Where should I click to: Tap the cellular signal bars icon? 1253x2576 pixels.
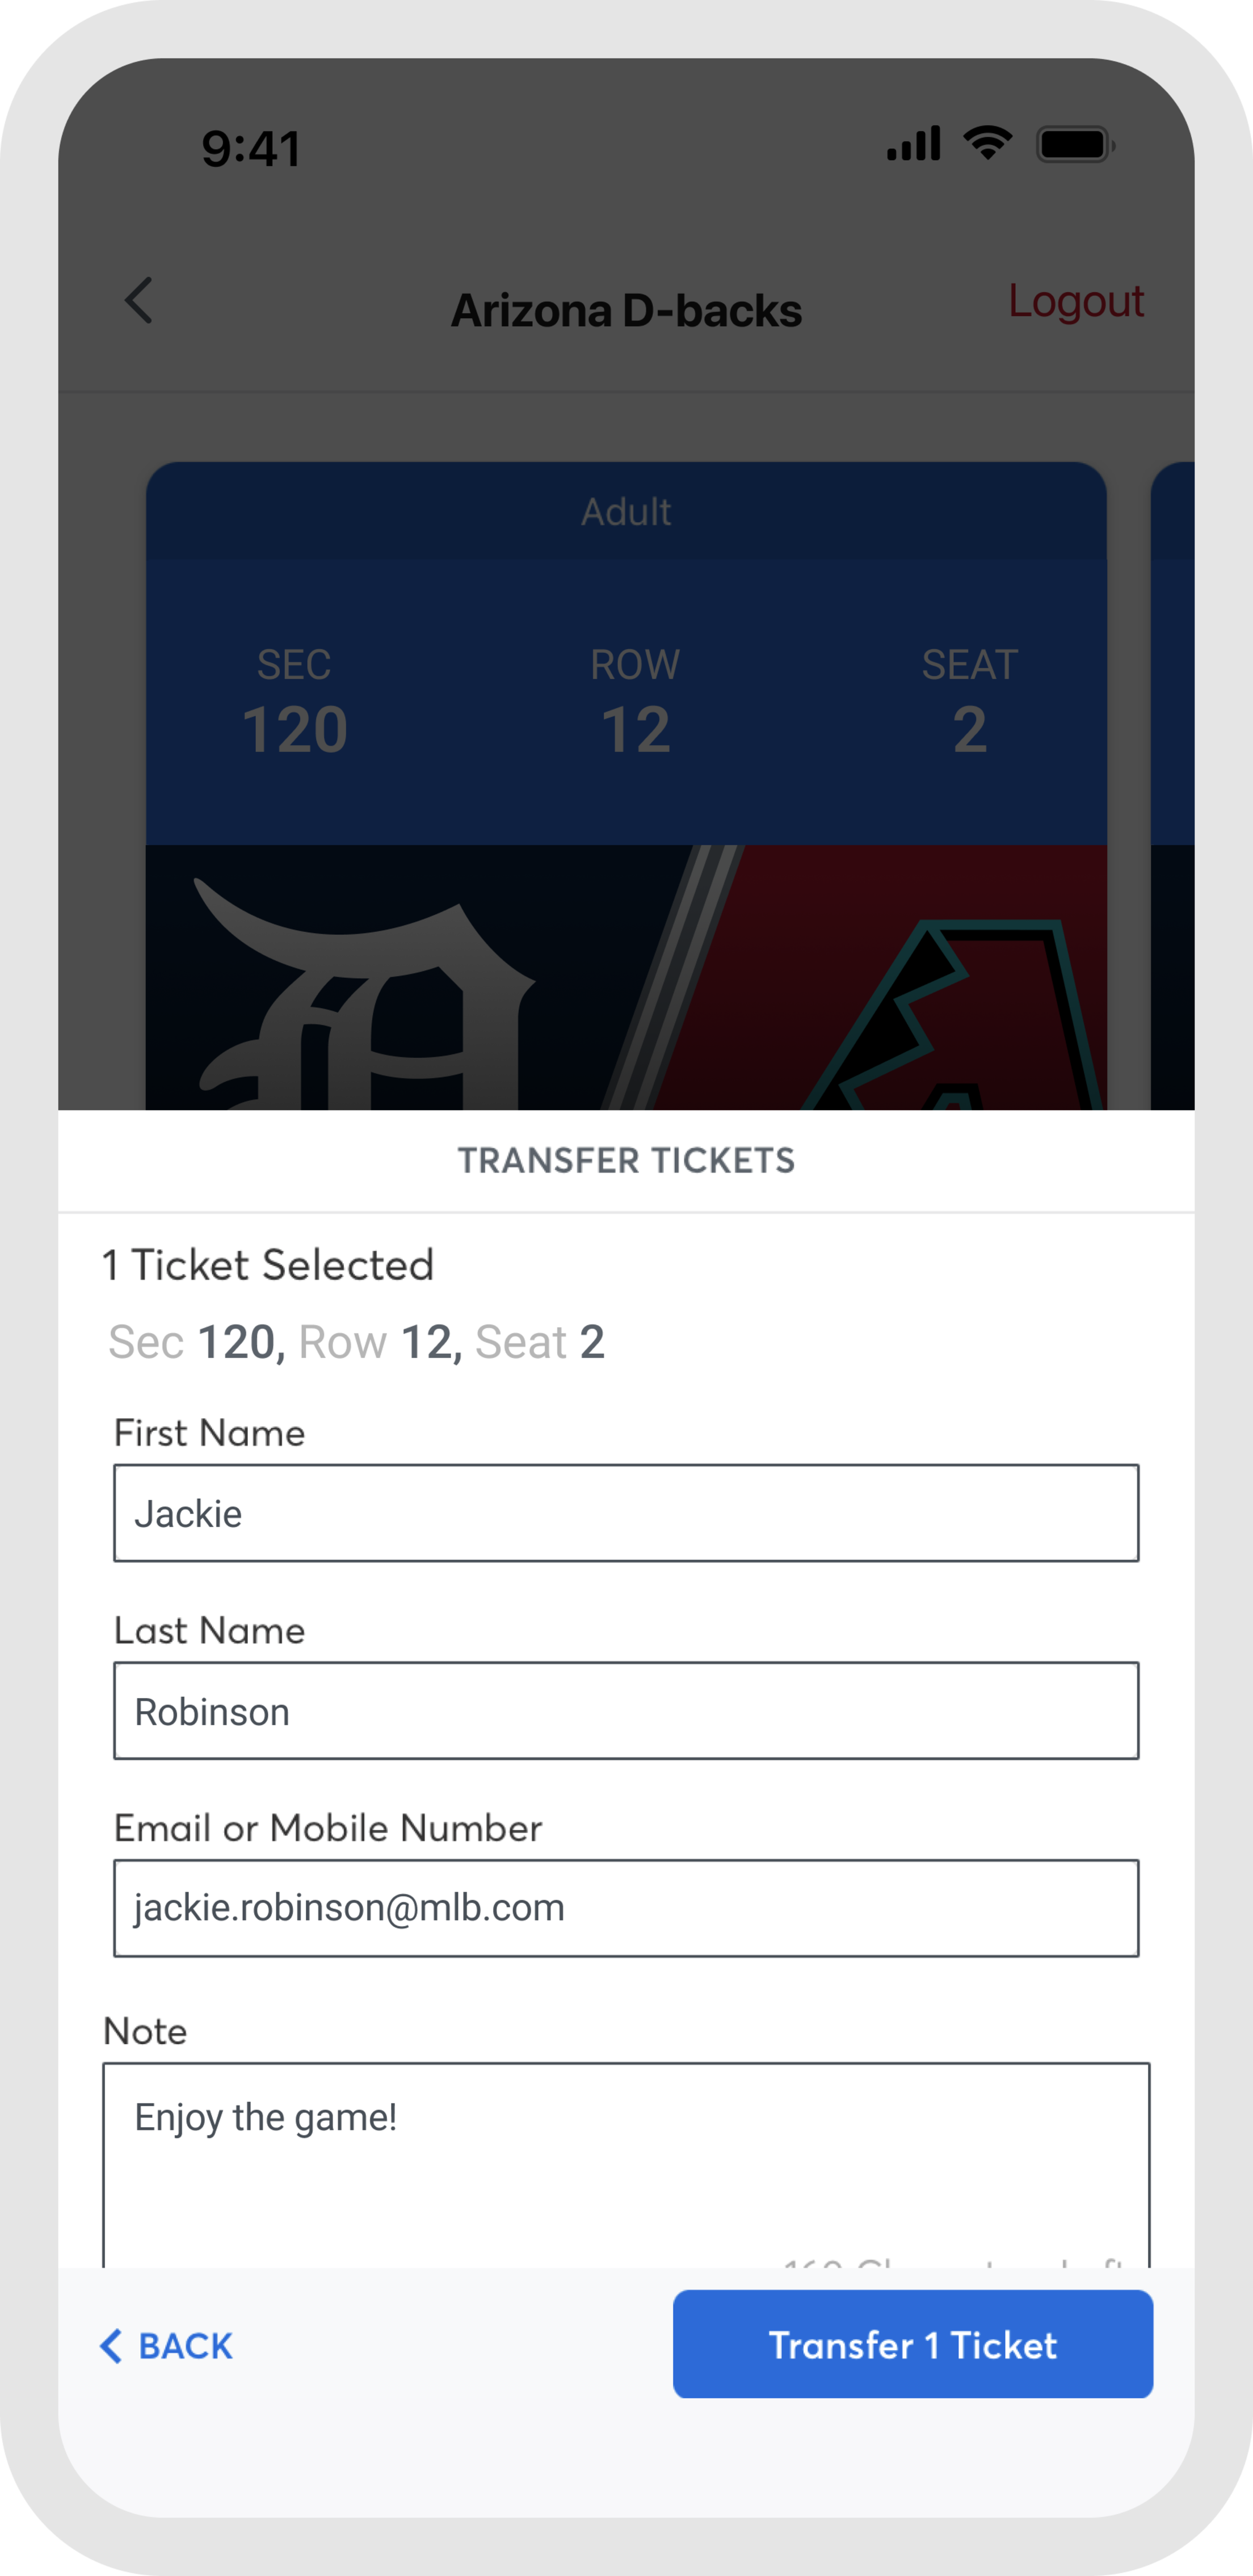coord(913,144)
